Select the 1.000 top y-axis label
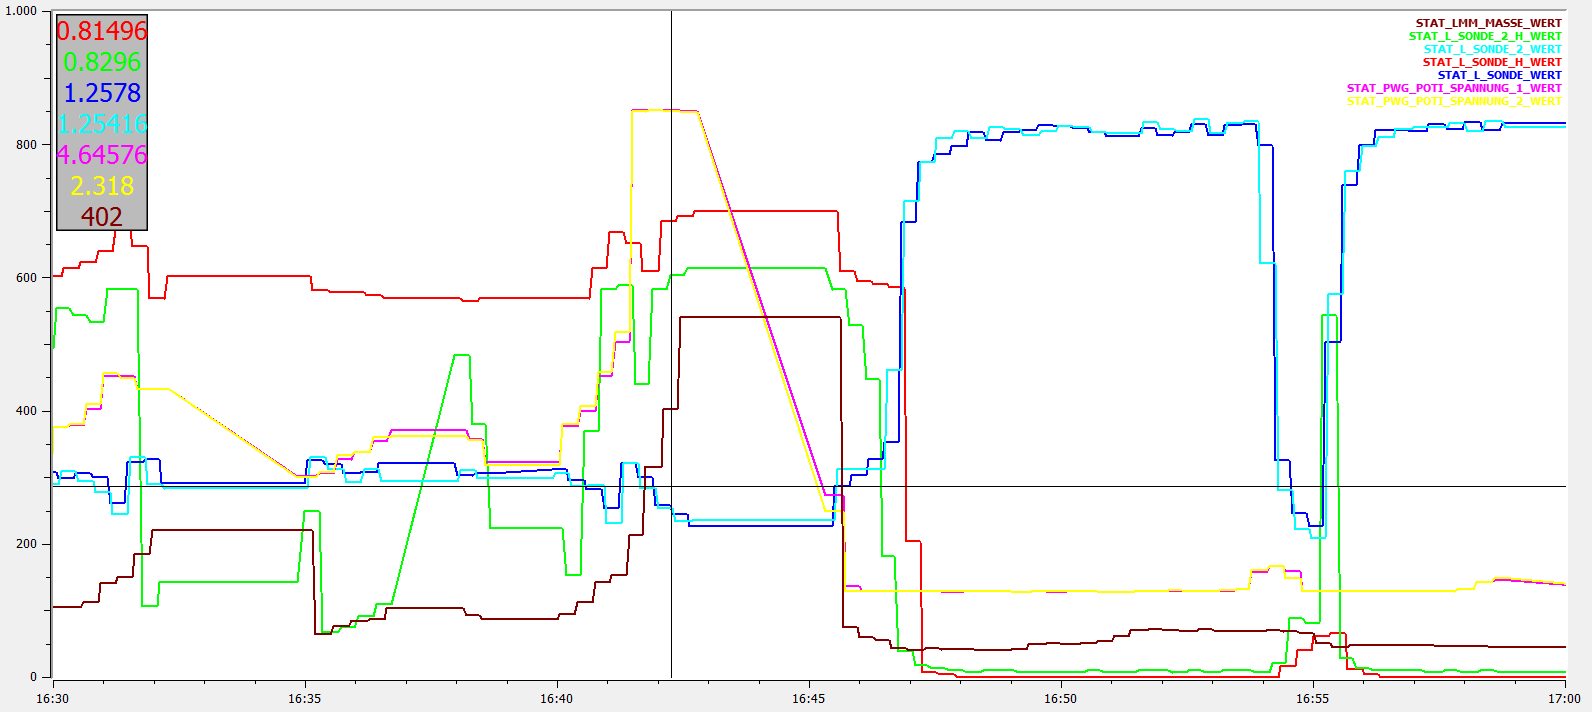 [x=22, y=11]
